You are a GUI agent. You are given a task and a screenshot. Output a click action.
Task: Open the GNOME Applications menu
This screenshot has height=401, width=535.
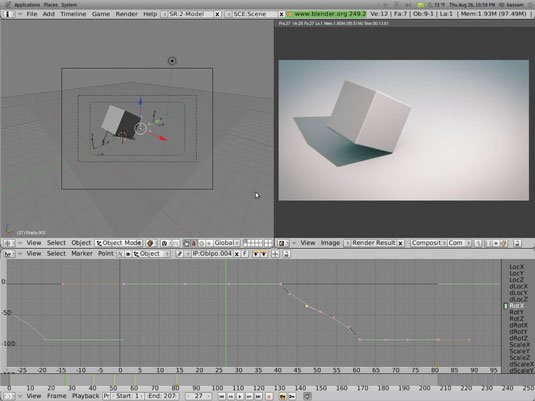click(x=27, y=5)
